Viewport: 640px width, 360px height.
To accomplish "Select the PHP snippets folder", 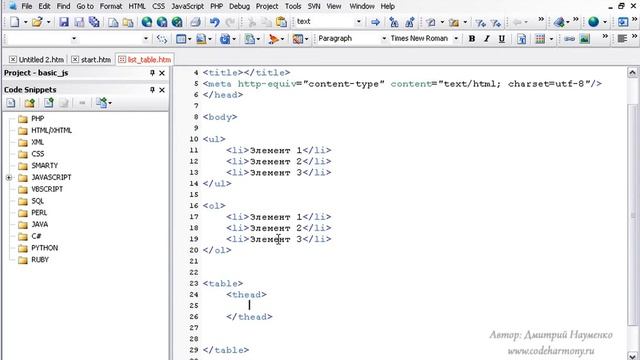I will 38,119.
